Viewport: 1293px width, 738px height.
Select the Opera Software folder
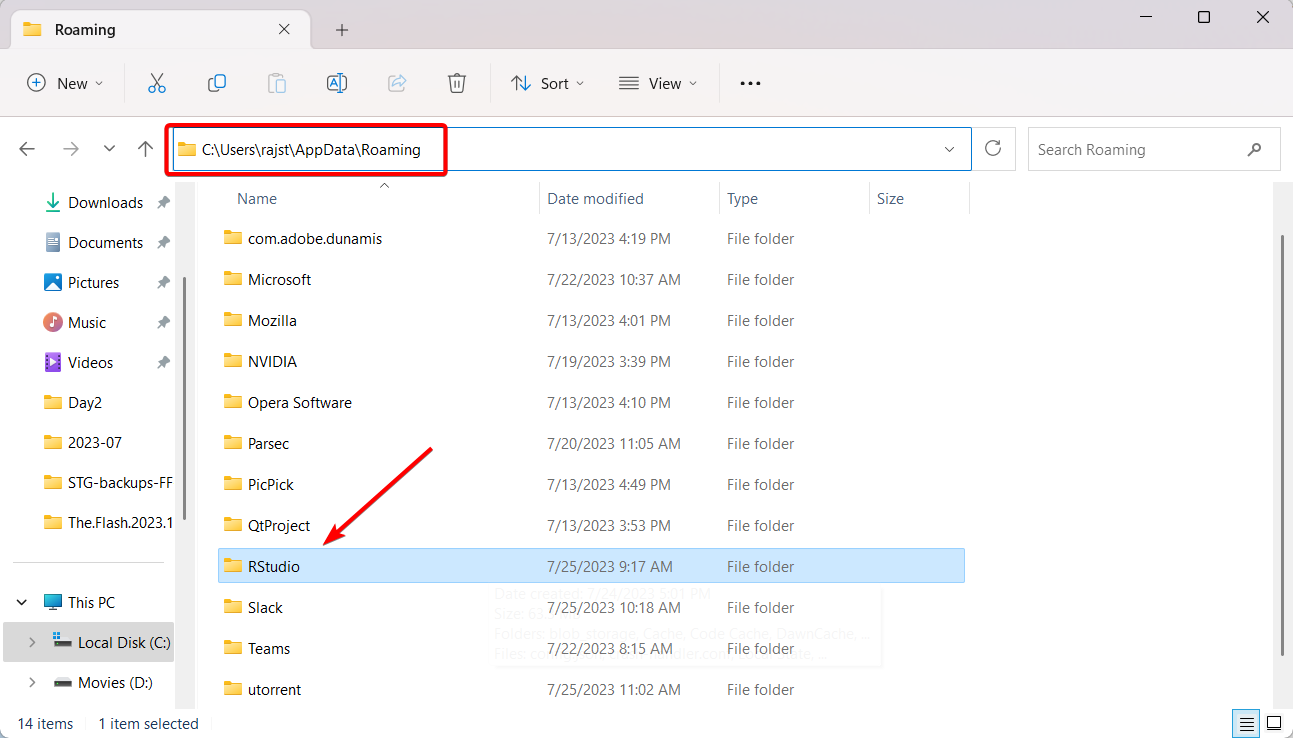[x=591, y=403]
